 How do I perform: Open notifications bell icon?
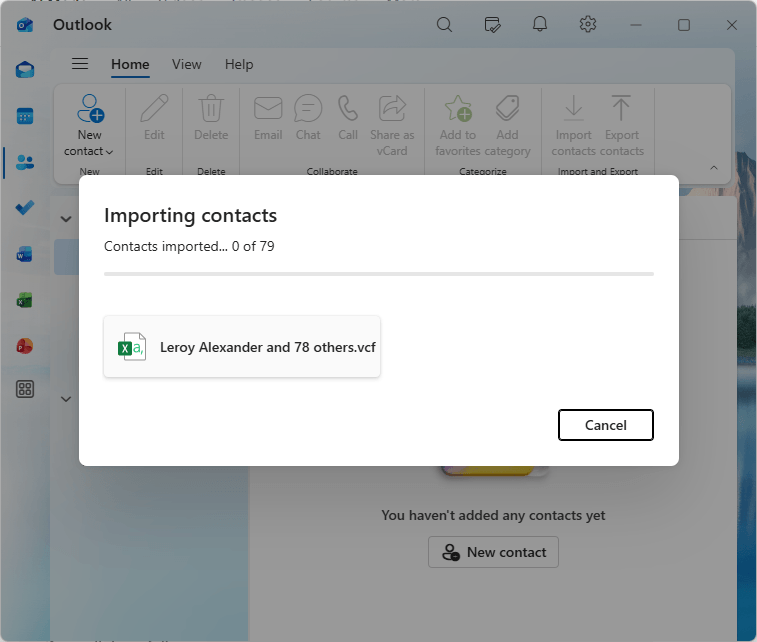pyautogui.click(x=540, y=24)
